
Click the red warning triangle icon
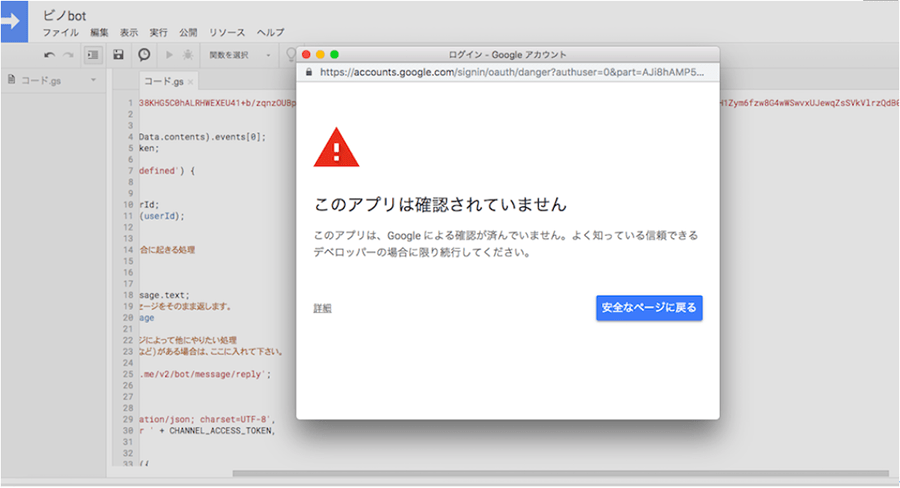click(336, 148)
